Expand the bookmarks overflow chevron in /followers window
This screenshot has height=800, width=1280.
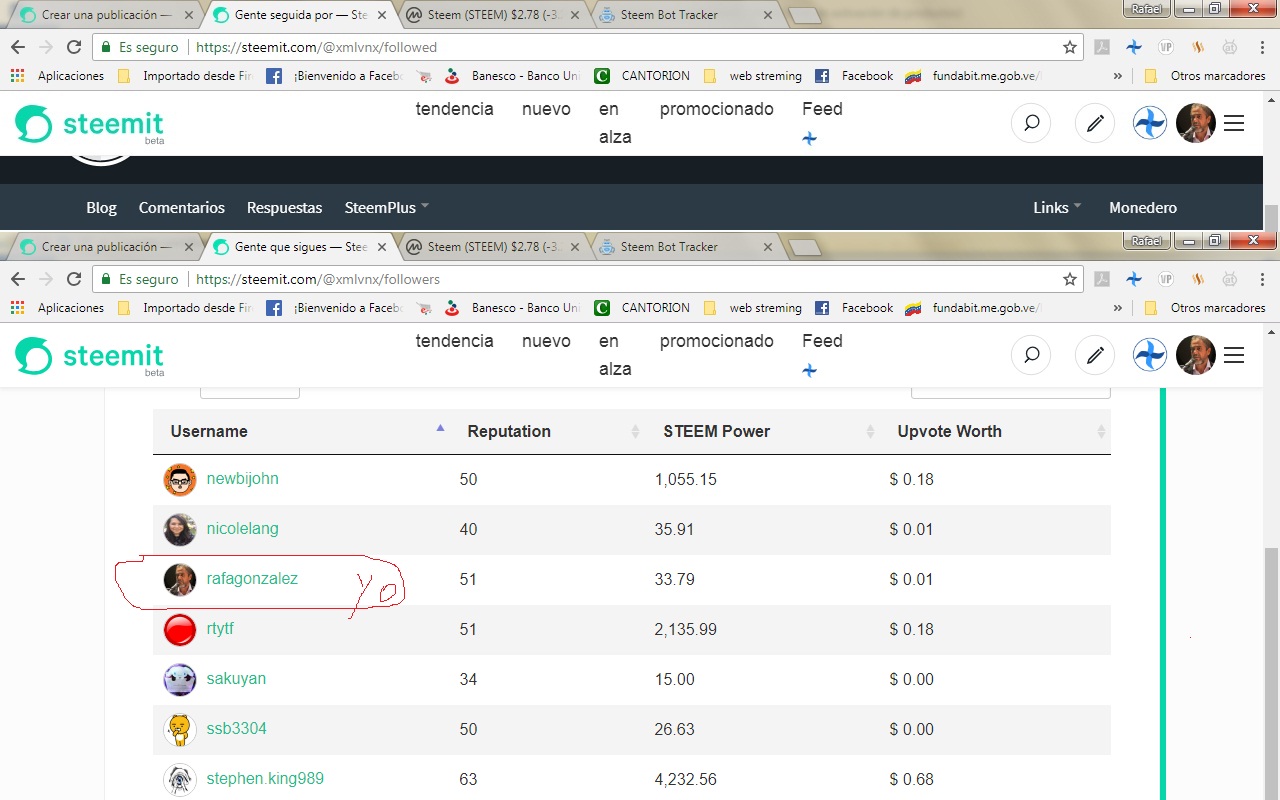pos(1118,308)
